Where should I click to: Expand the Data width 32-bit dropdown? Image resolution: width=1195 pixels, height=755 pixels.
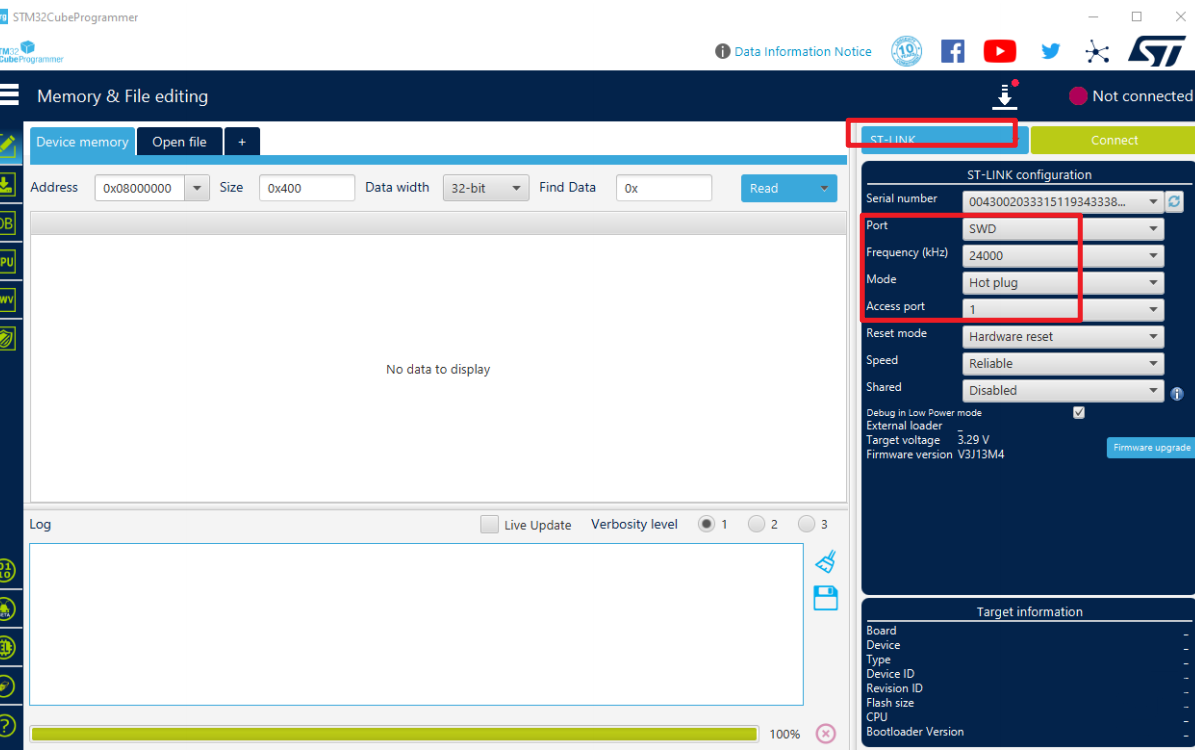coord(485,188)
